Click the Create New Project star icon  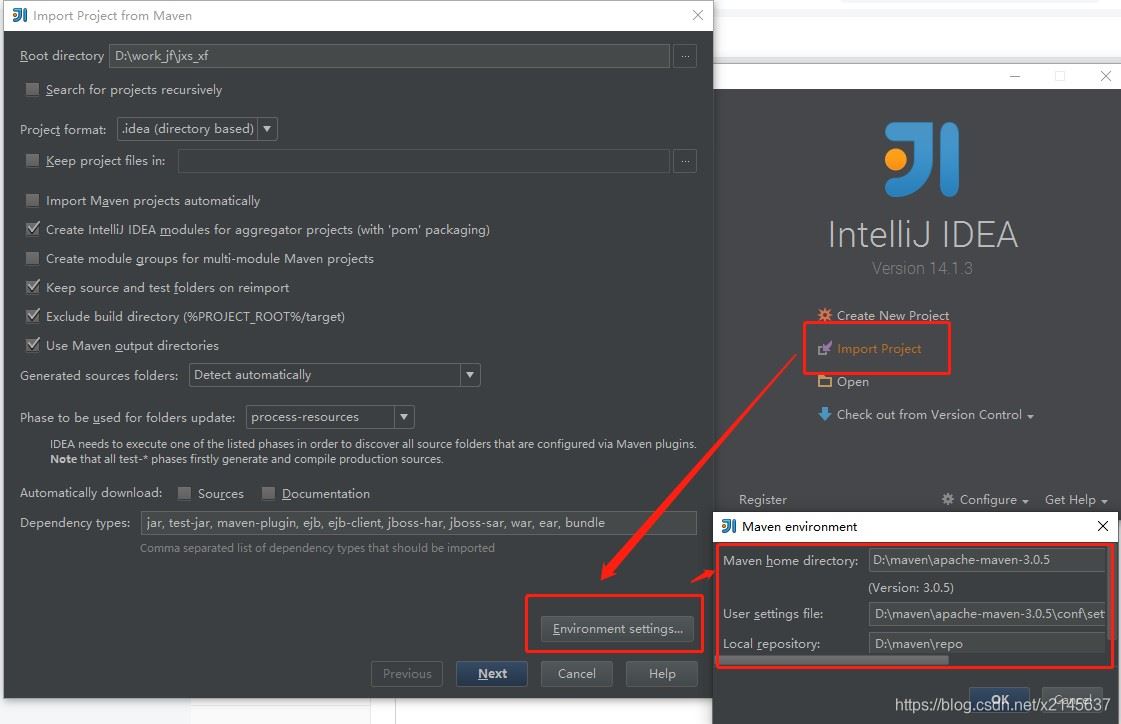tap(824, 314)
